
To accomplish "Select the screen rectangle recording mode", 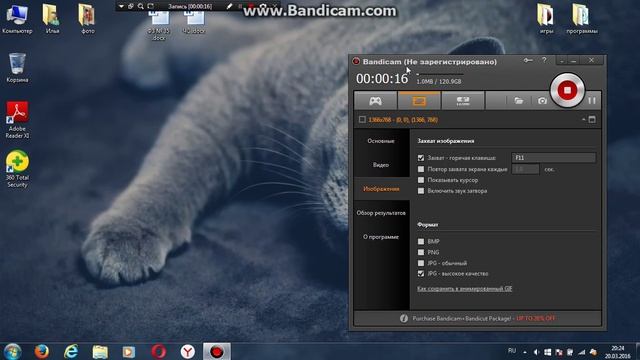I will pos(419,101).
